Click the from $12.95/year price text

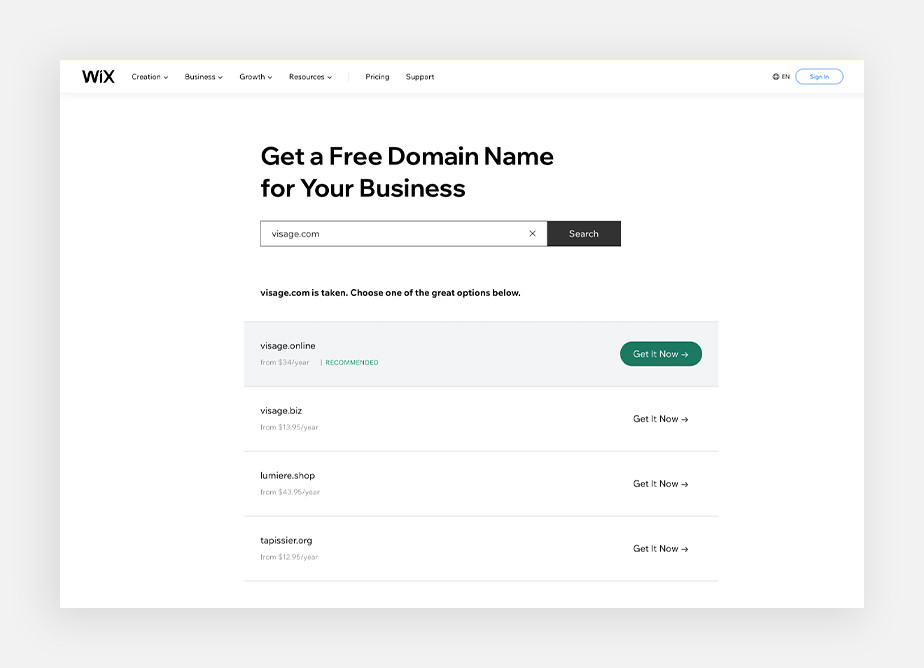click(x=289, y=557)
